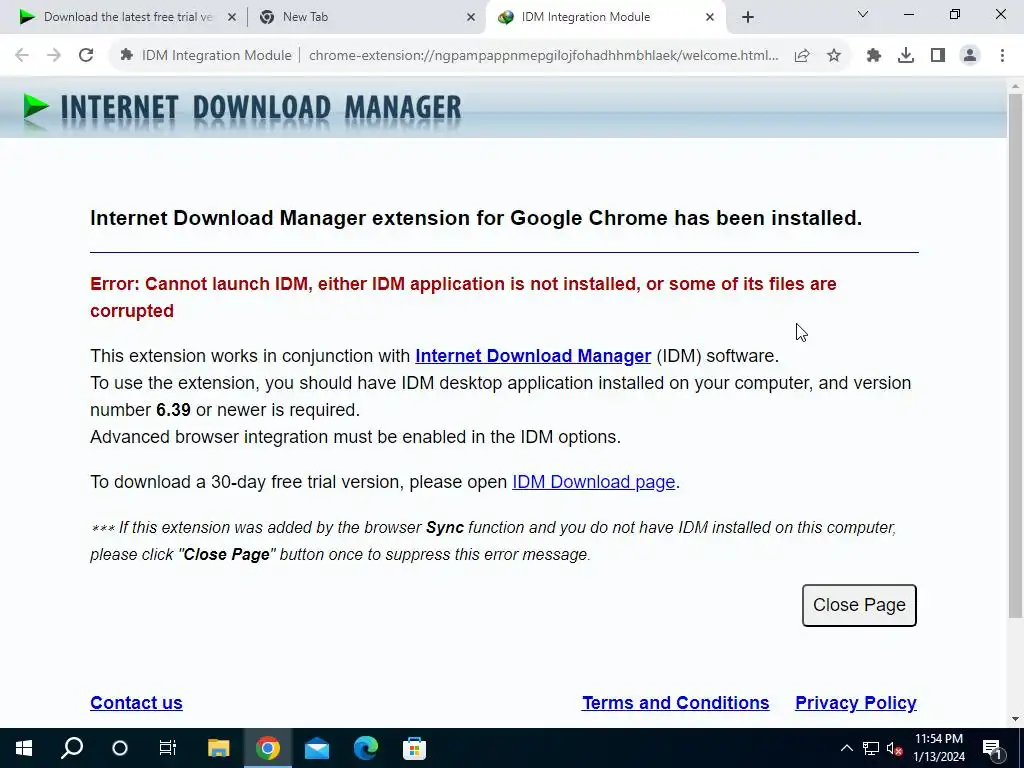Screen dimensions: 1024x768
Task: Expand the tab search chevron
Action: pyautogui.click(x=863, y=14)
